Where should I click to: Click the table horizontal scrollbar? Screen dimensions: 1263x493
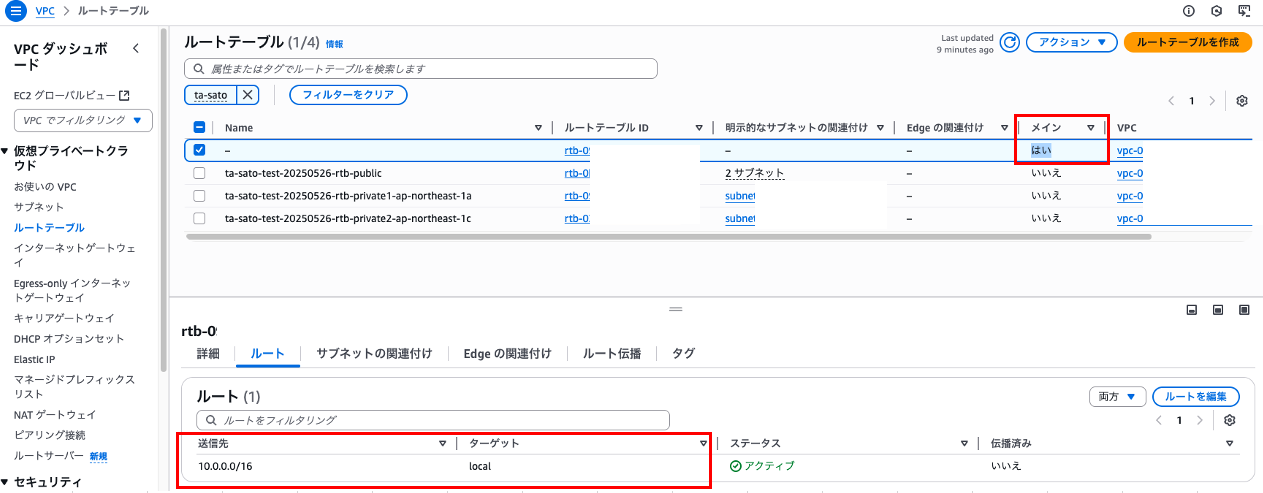(x=669, y=237)
